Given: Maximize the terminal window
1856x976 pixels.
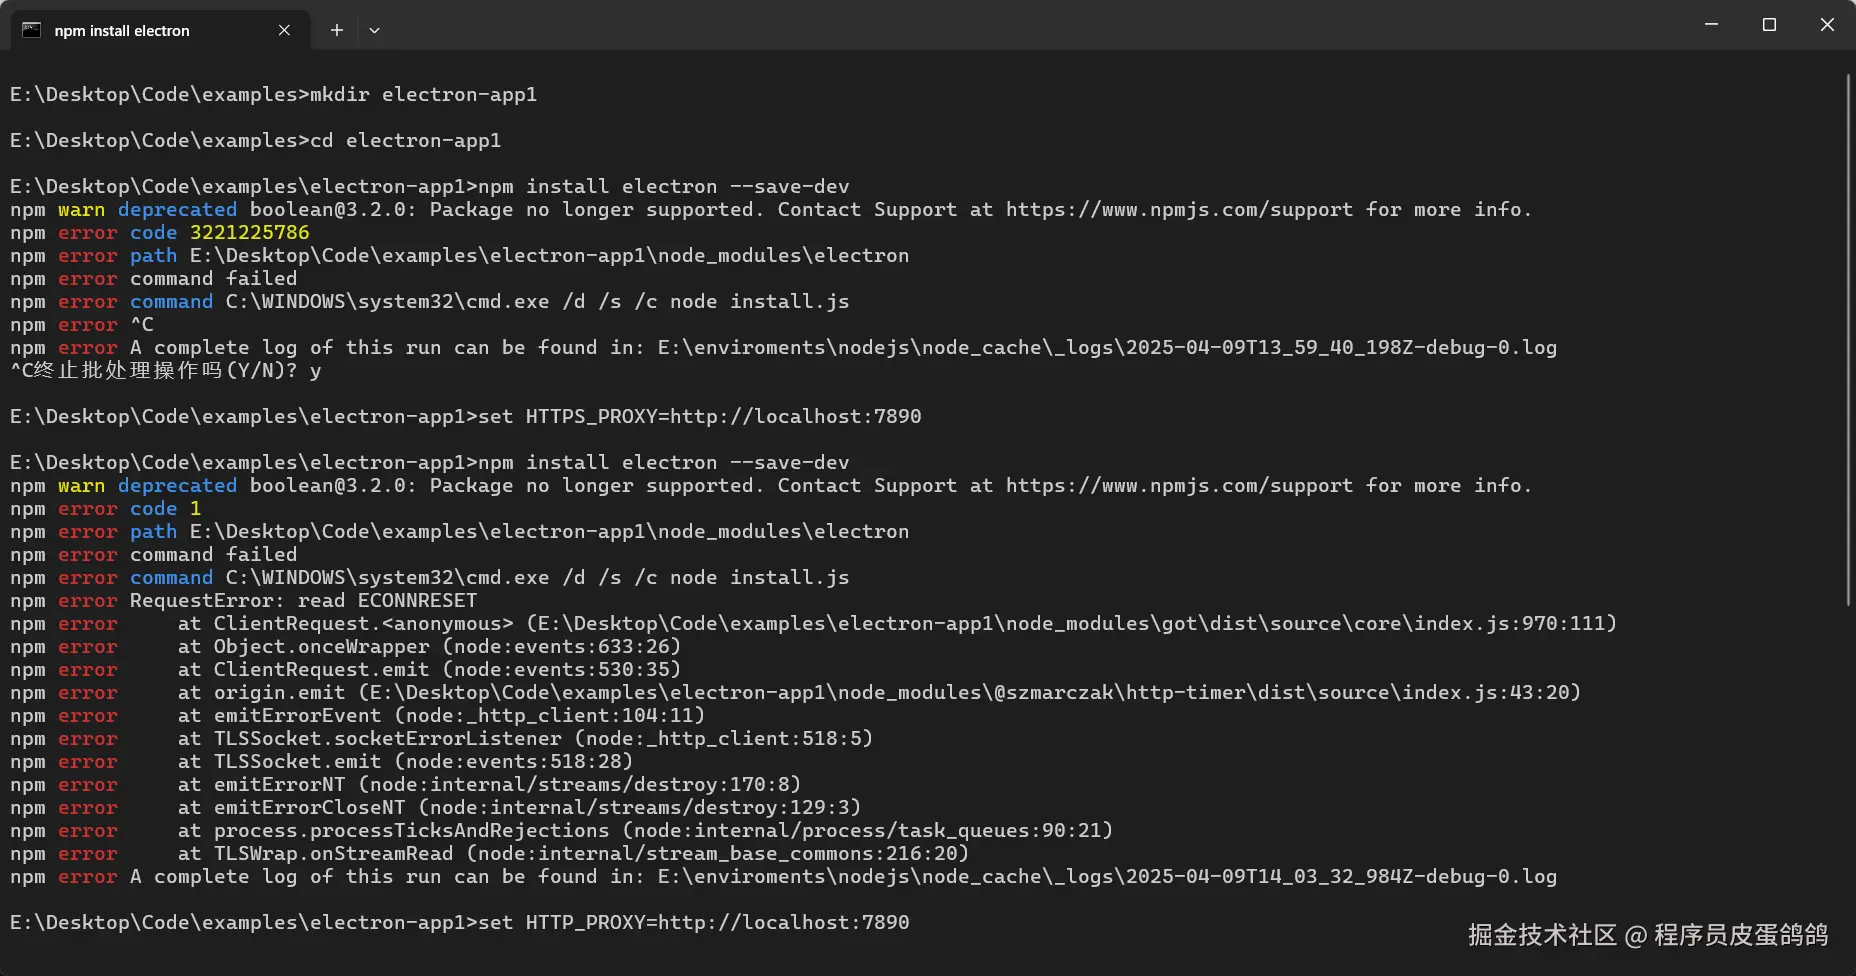Looking at the screenshot, I should [x=1769, y=24].
